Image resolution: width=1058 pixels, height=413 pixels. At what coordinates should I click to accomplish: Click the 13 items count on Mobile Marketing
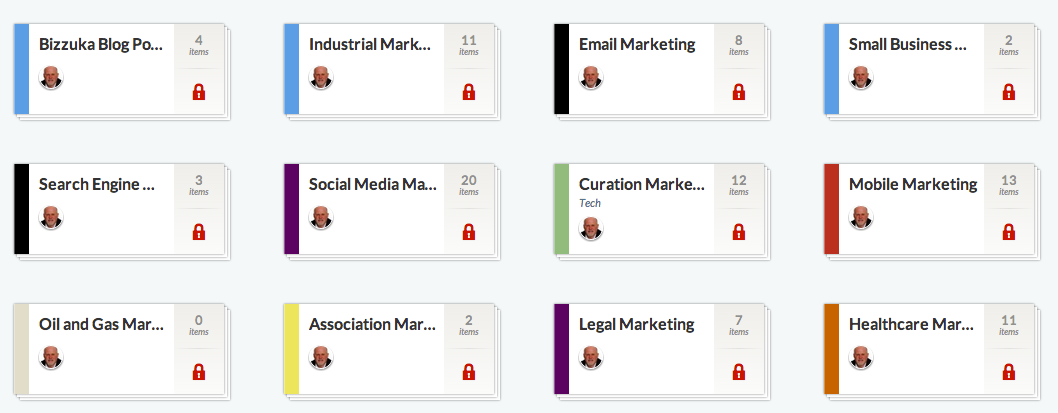[1008, 185]
